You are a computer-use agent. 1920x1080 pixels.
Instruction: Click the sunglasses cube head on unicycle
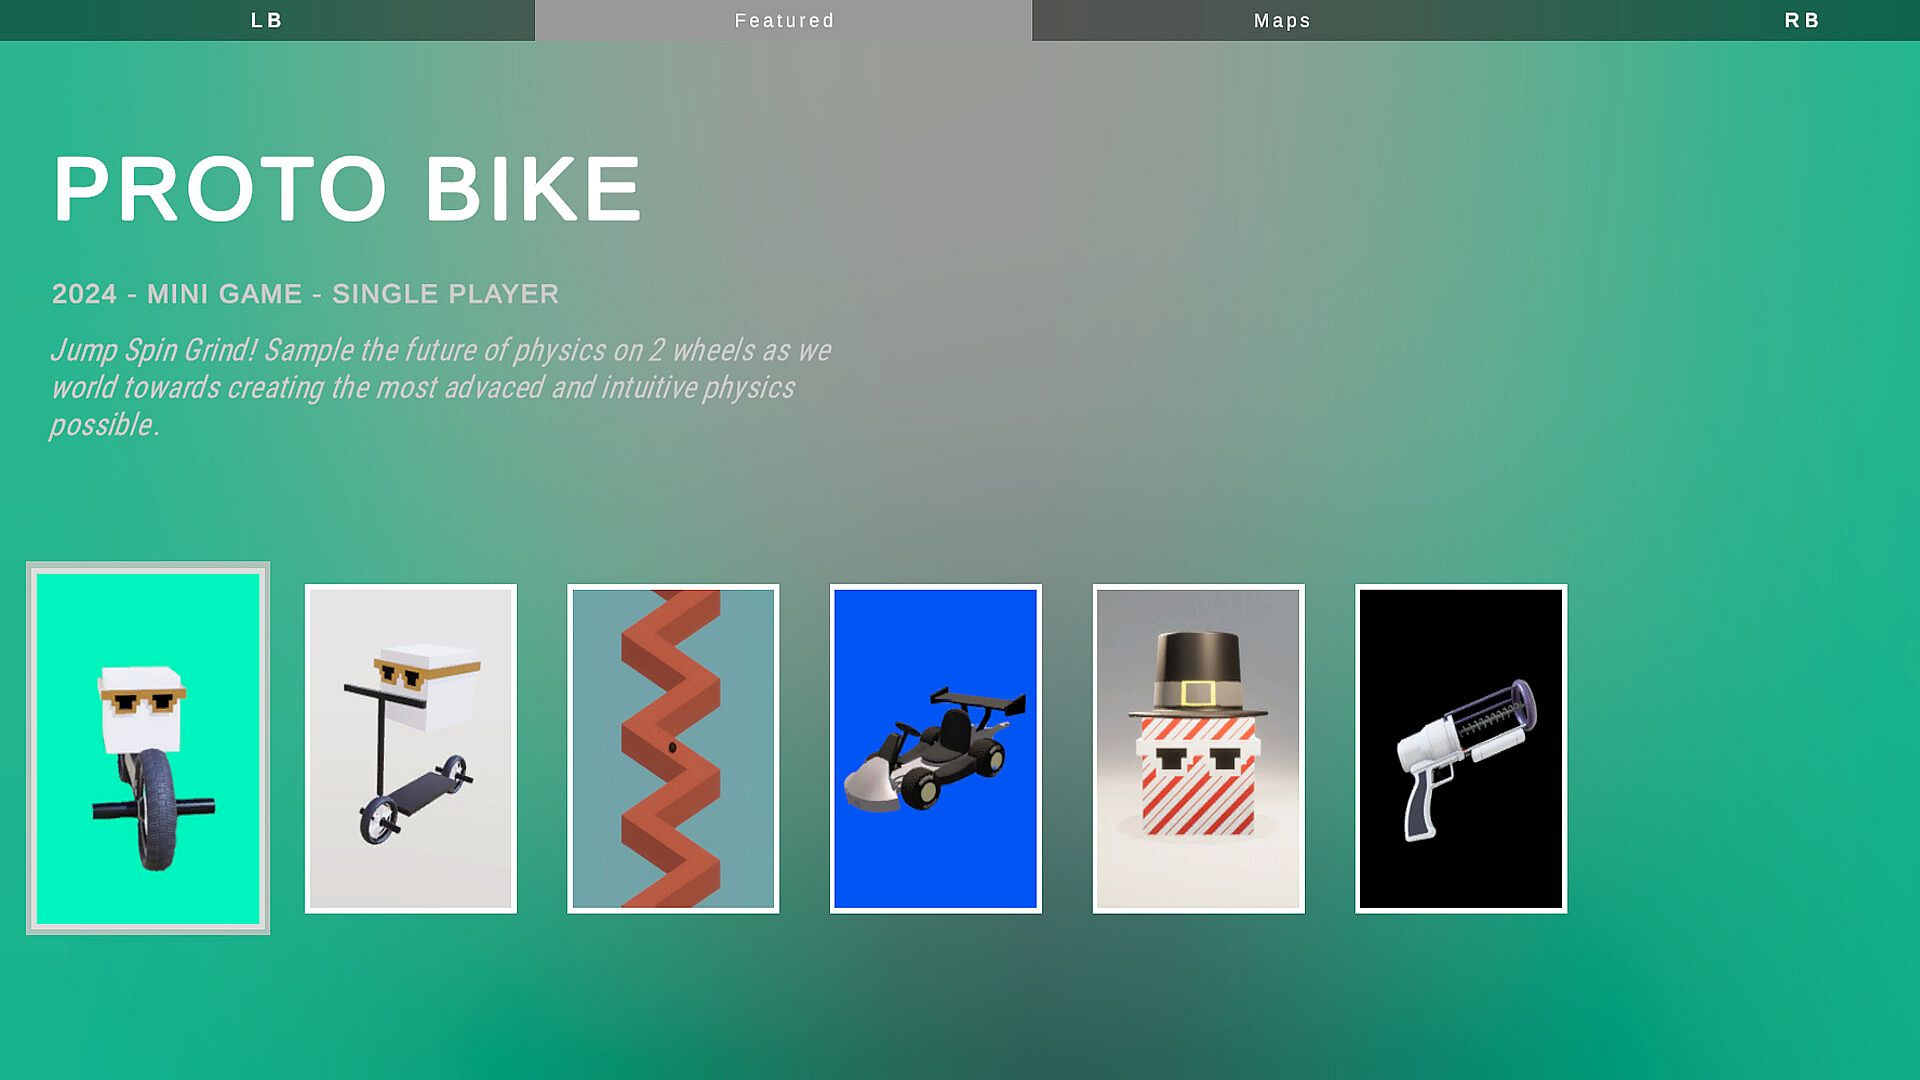(142, 708)
